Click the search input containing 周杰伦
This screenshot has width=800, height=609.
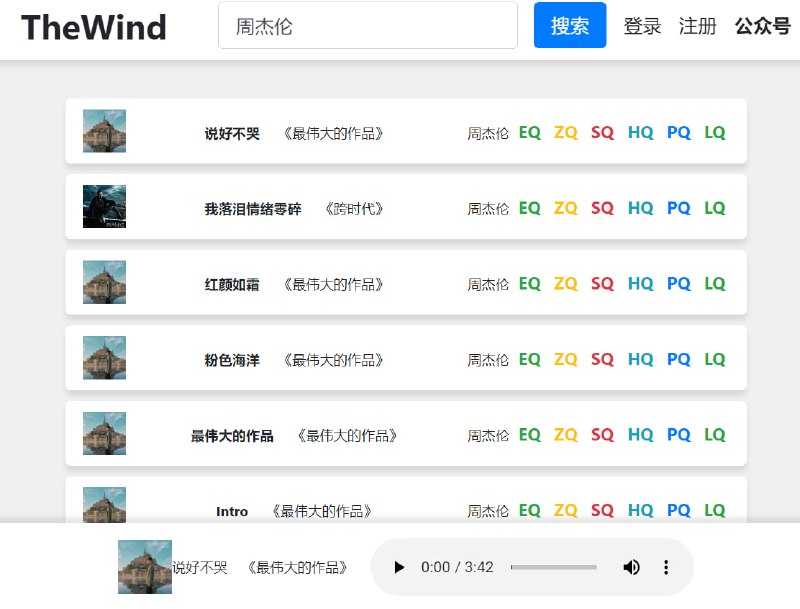coord(368,25)
